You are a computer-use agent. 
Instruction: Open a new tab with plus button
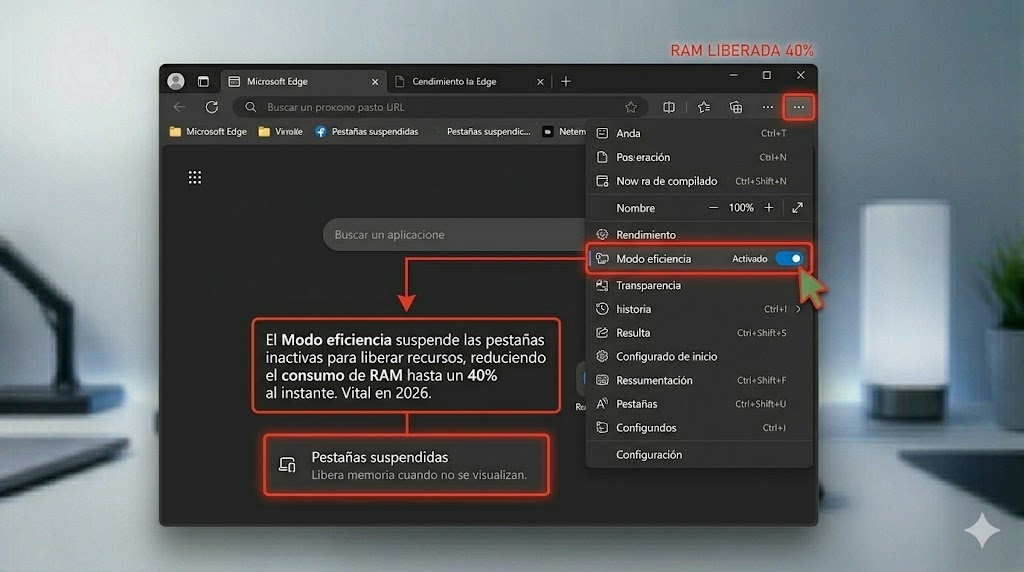click(566, 82)
